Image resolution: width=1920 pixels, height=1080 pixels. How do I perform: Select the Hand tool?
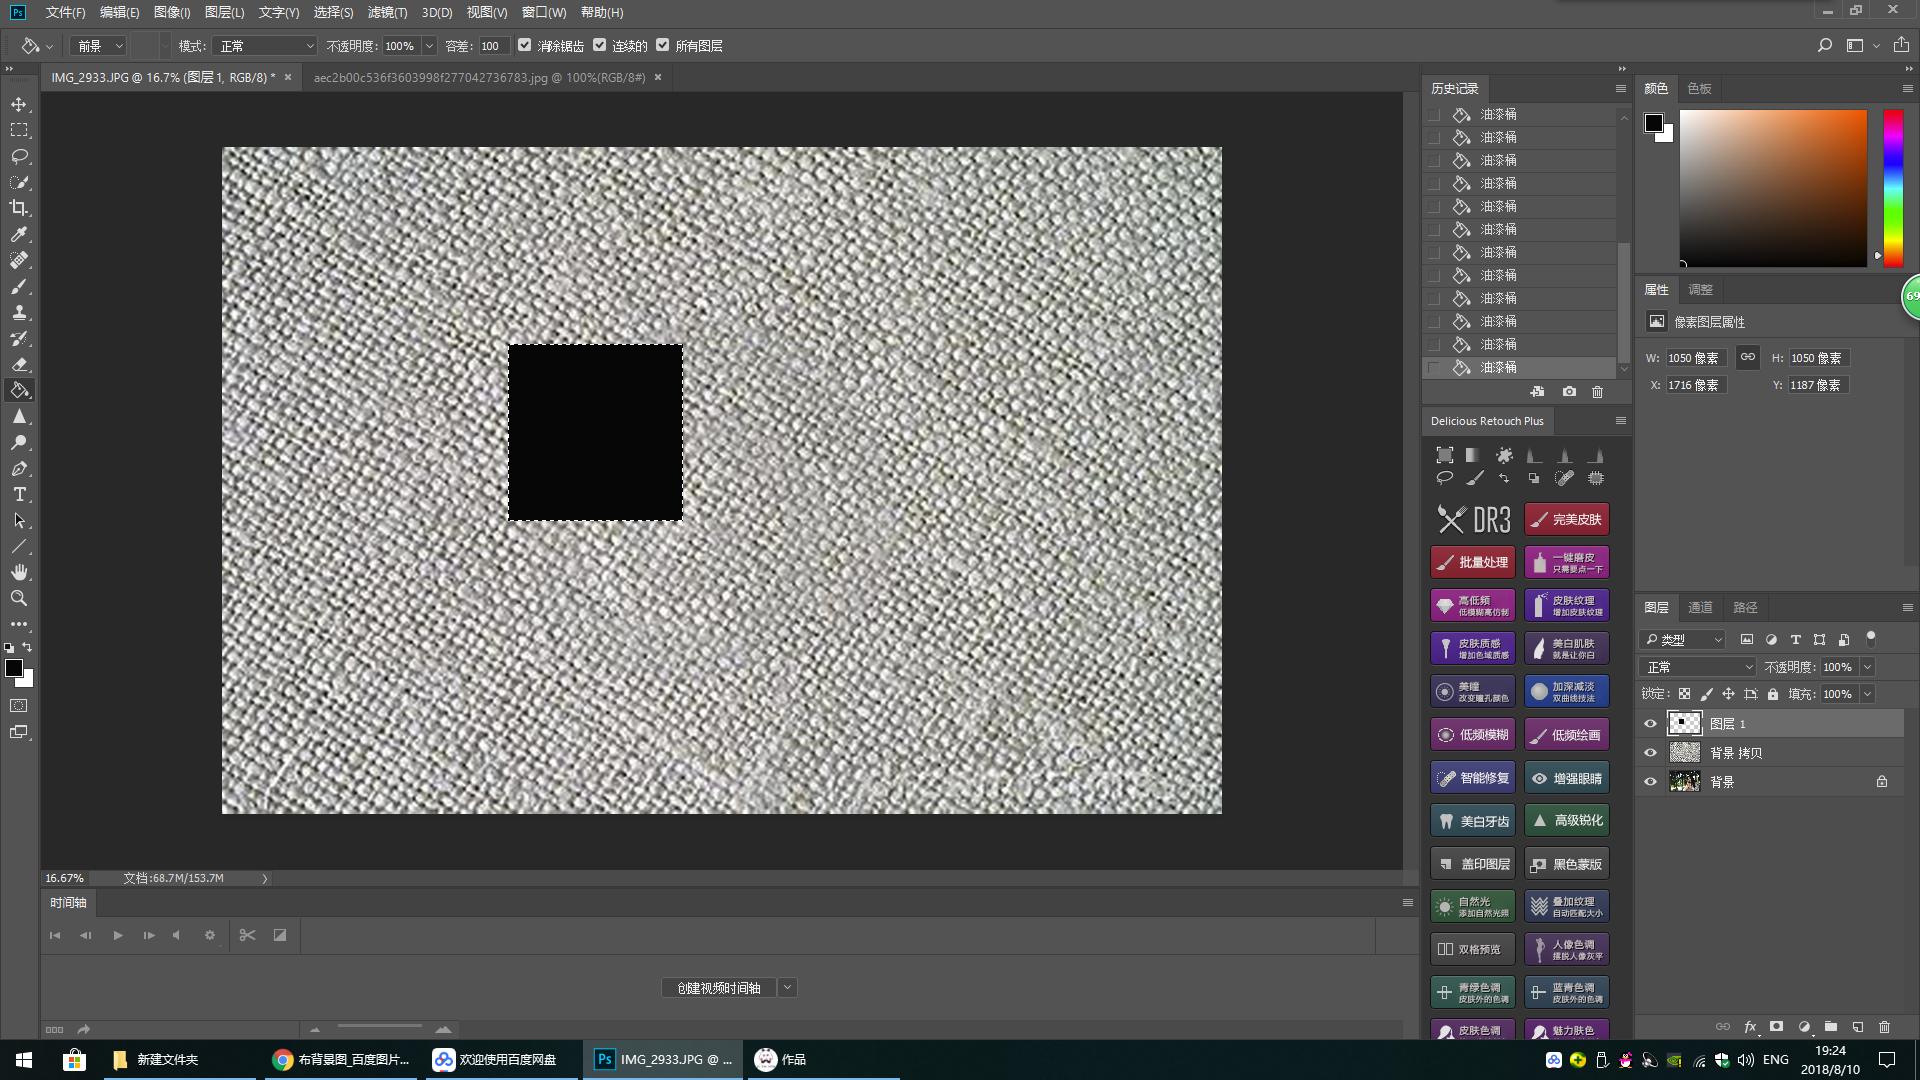[19, 572]
